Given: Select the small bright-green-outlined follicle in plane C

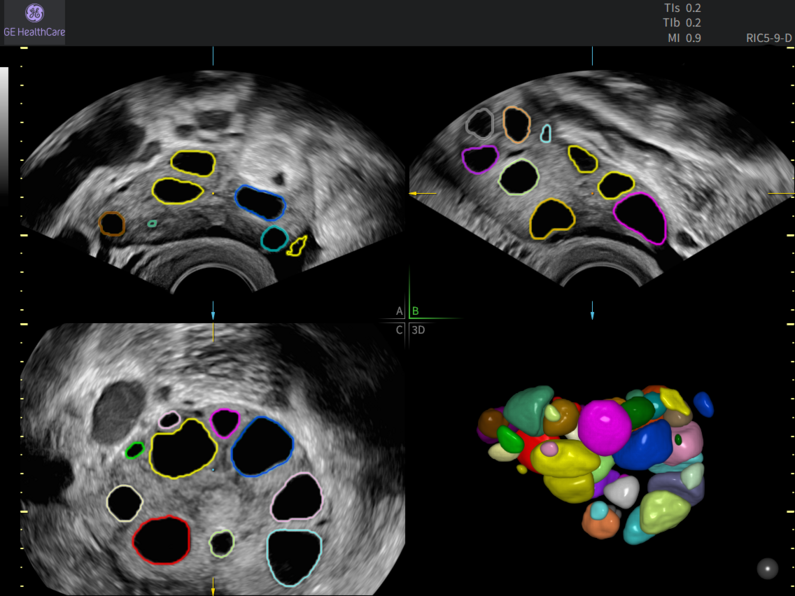Looking at the screenshot, I should click(135, 450).
